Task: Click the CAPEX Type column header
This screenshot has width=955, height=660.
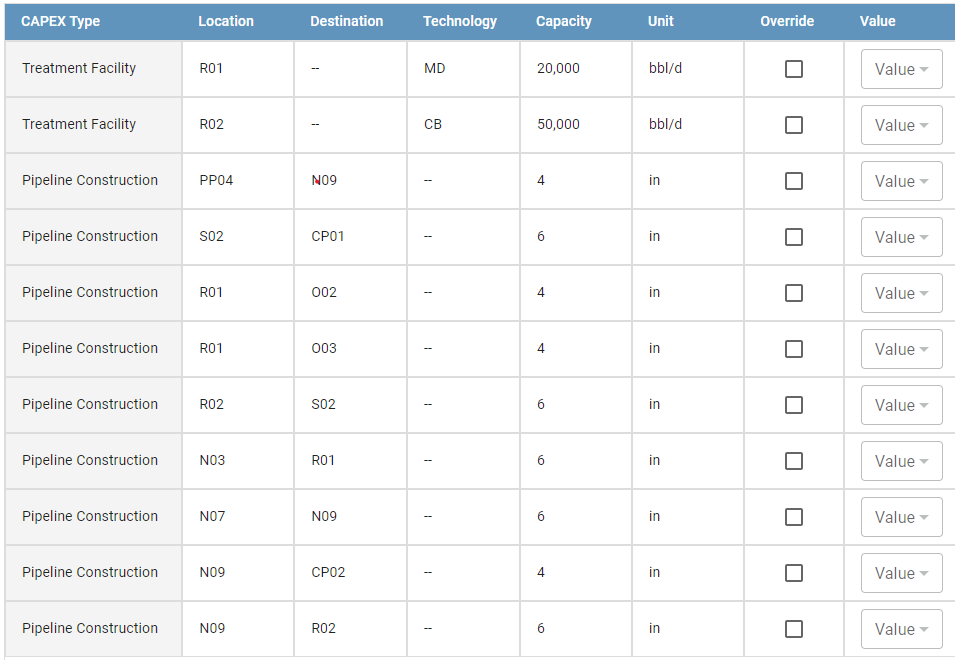Action: (x=60, y=21)
